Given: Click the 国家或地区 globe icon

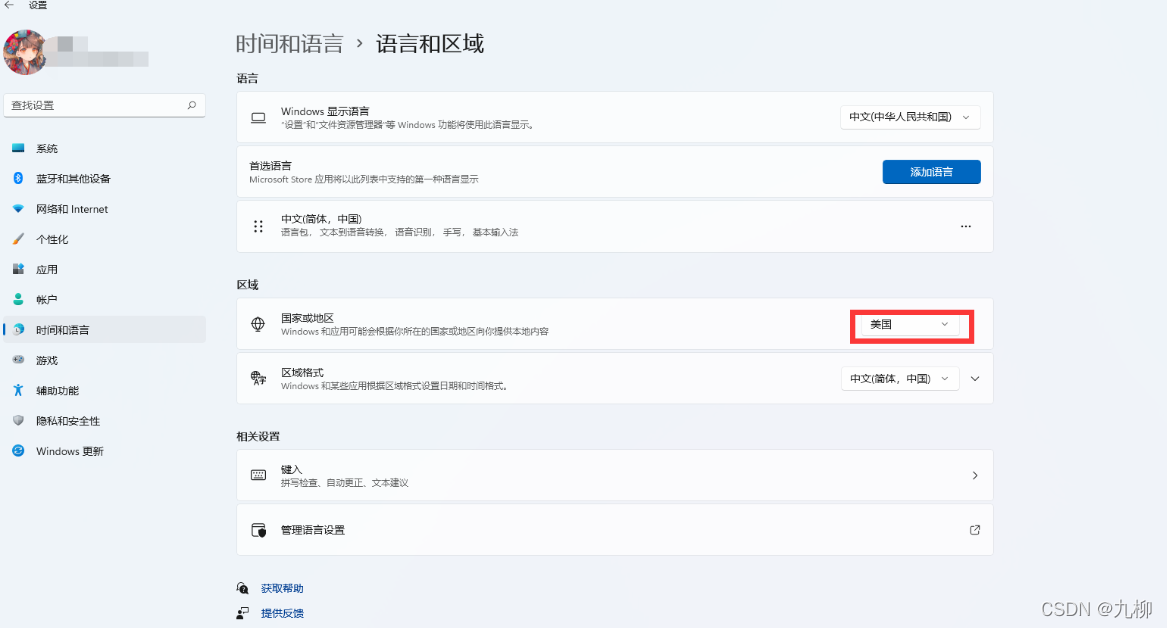Looking at the screenshot, I should click(258, 324).
